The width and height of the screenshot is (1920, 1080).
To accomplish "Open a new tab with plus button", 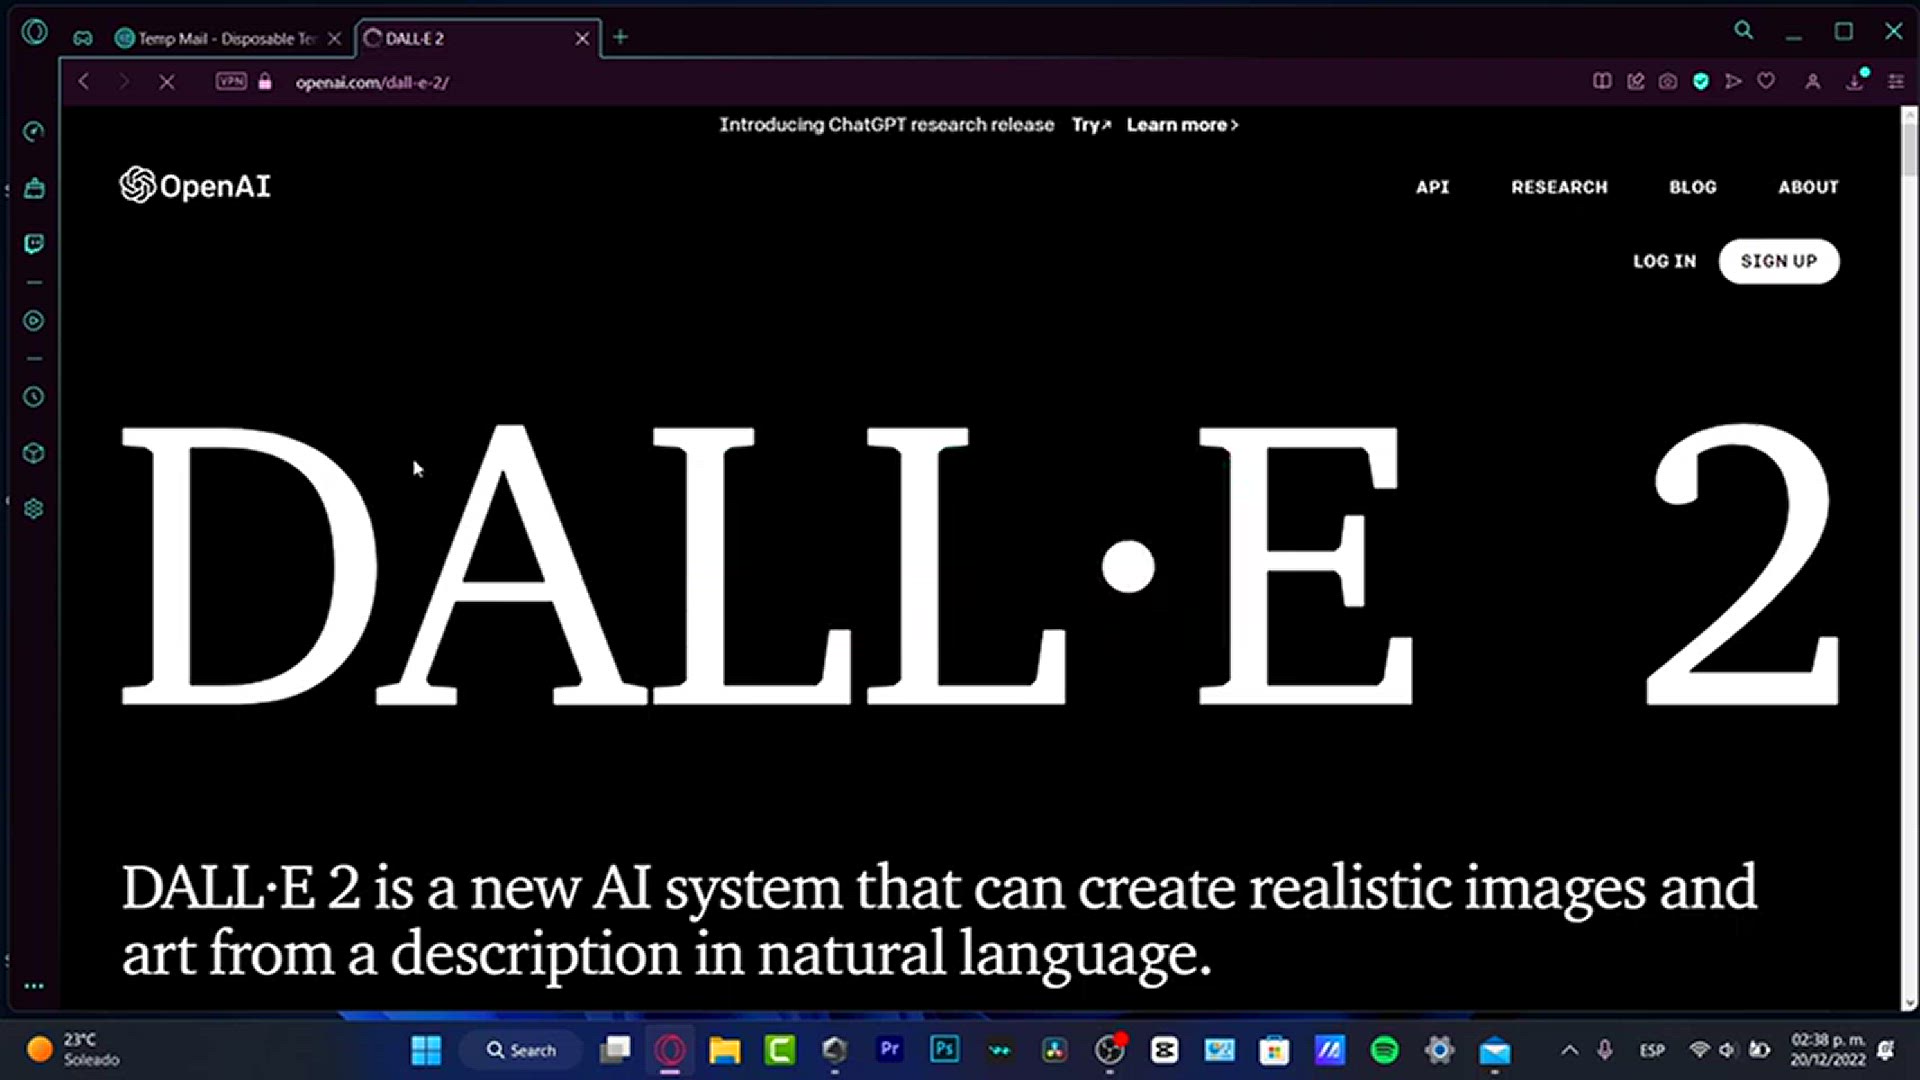I will coord(621,37).
